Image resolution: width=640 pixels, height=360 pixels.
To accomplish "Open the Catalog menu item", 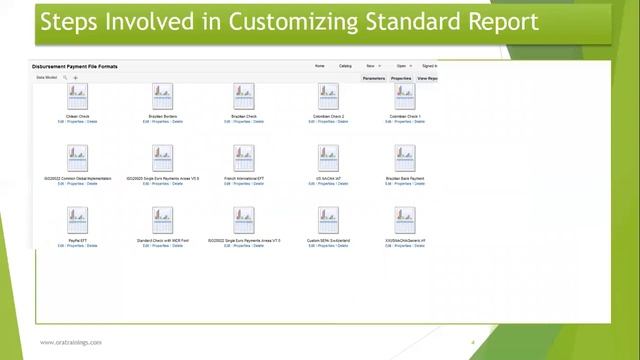I will coord(345,66).
